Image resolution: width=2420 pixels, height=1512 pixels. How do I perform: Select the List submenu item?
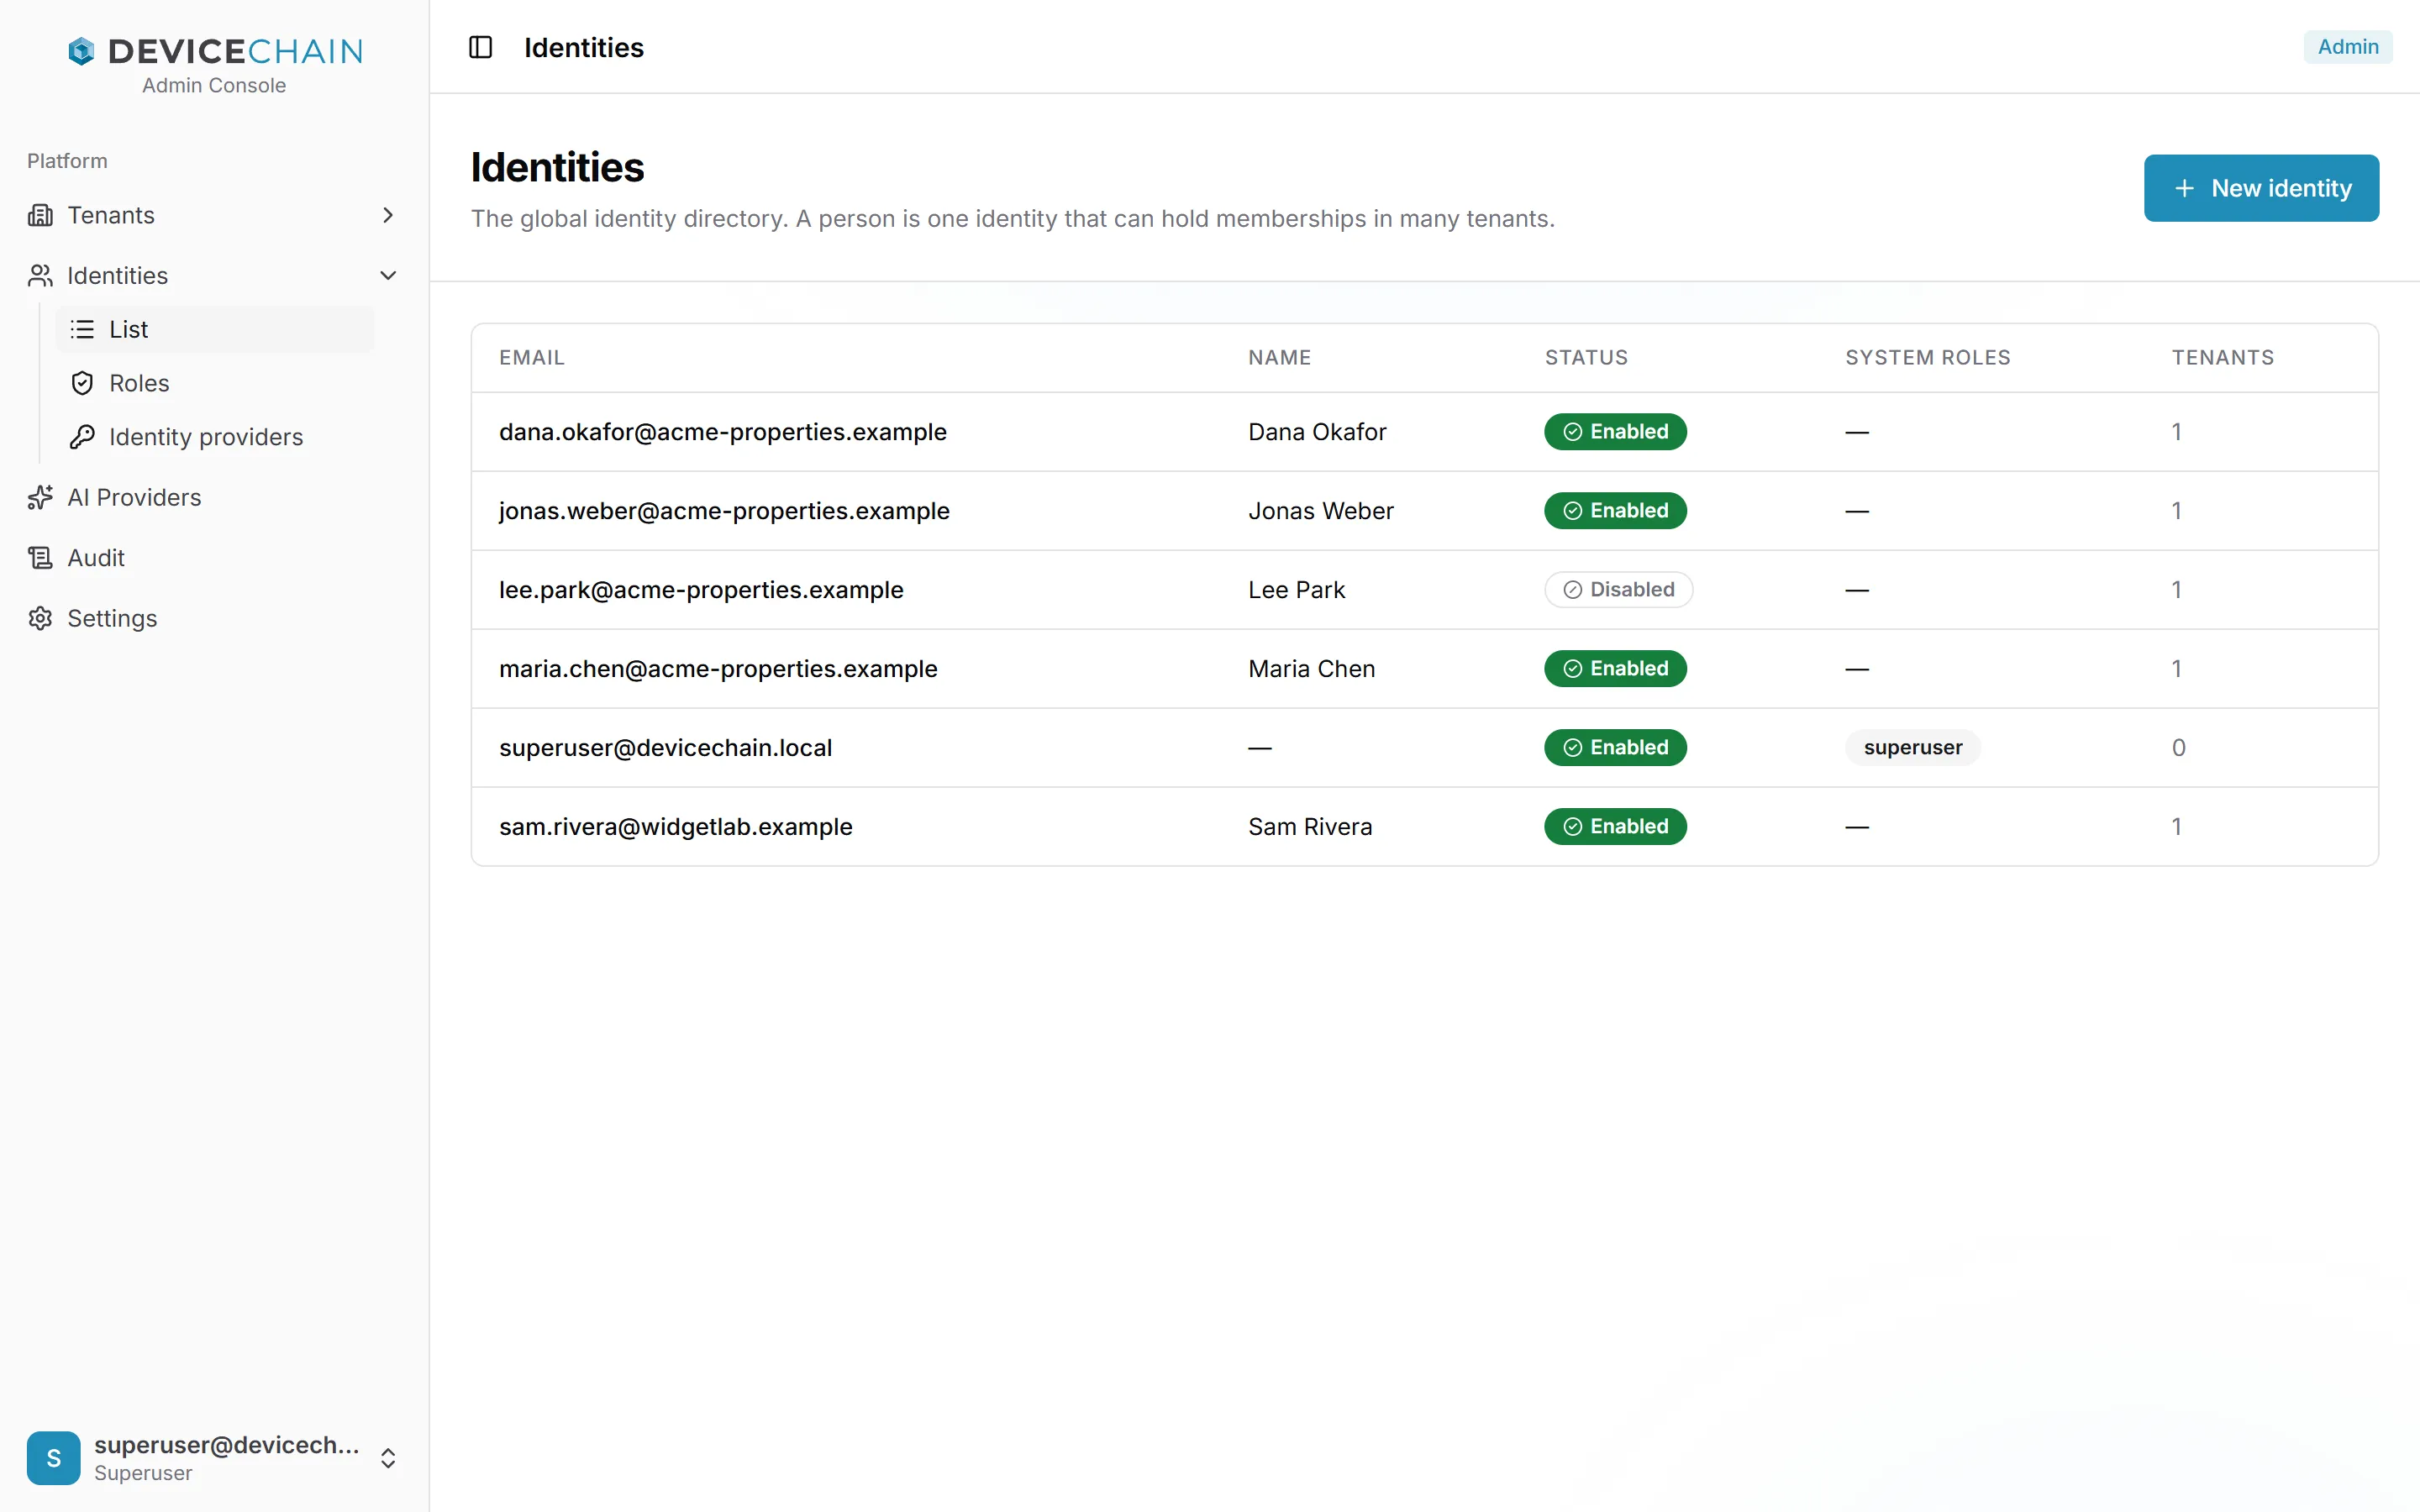pos(215,329)
